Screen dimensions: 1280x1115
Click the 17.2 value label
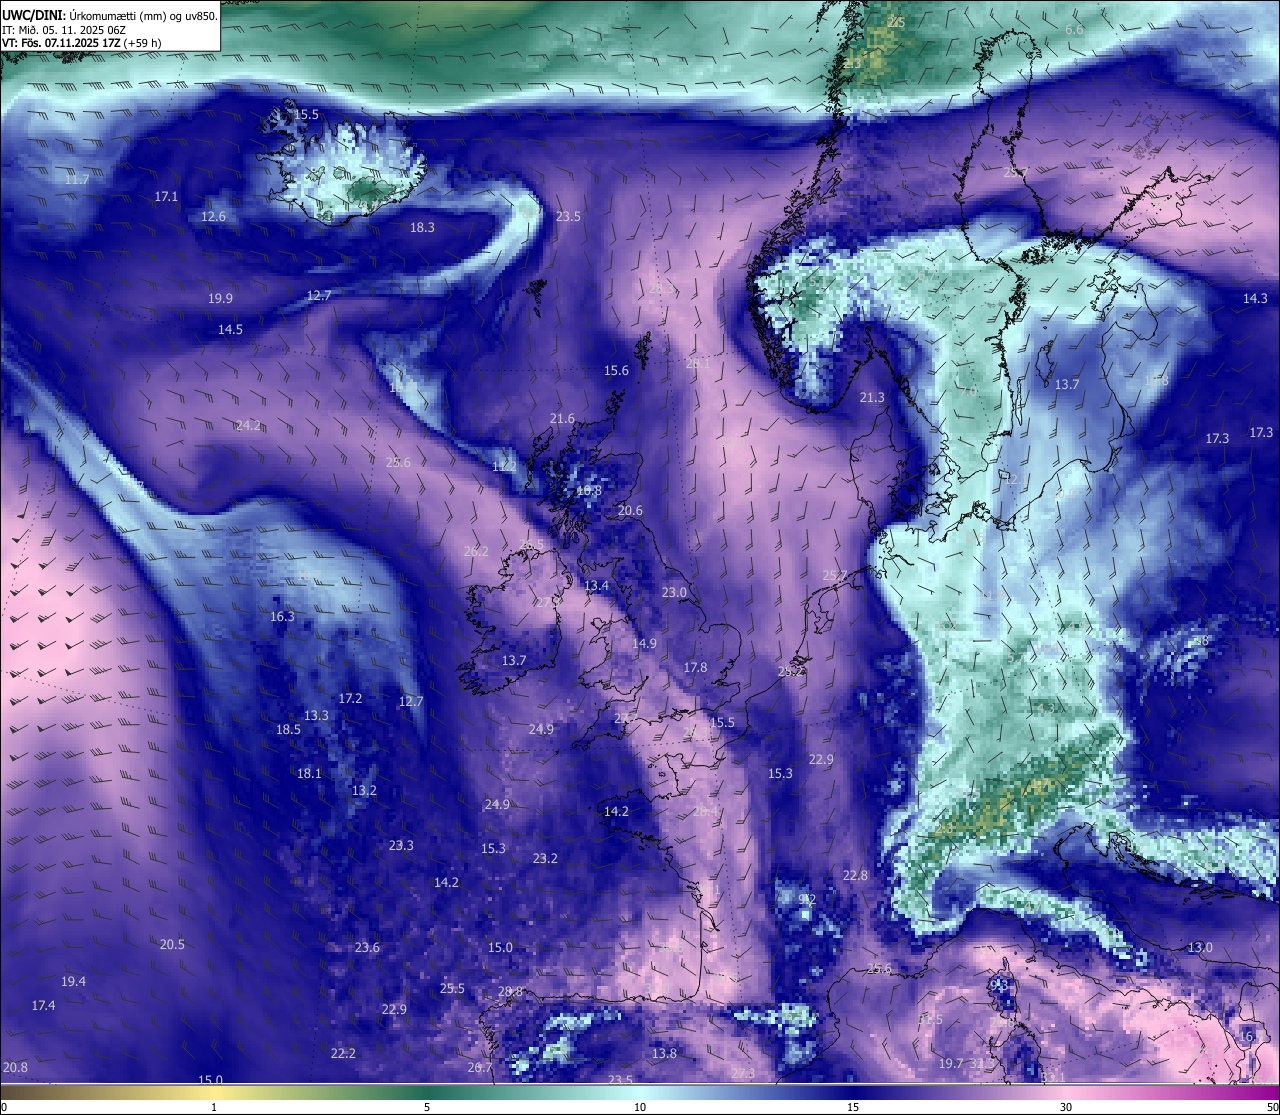[x=350, y=699]
